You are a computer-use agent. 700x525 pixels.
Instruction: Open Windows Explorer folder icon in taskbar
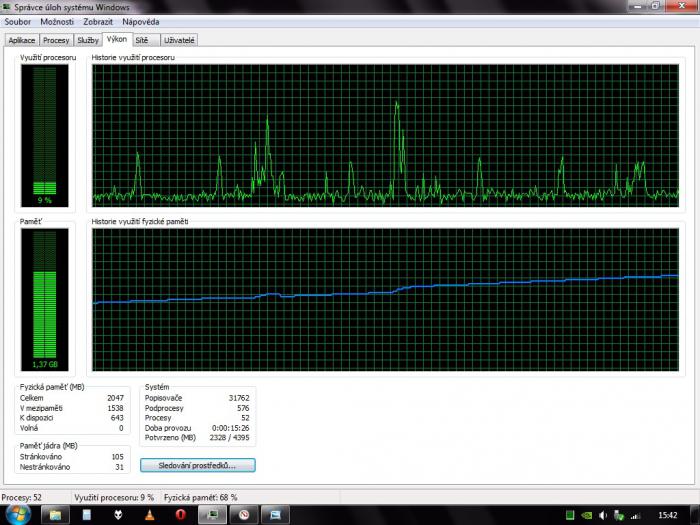click(55, 515)
